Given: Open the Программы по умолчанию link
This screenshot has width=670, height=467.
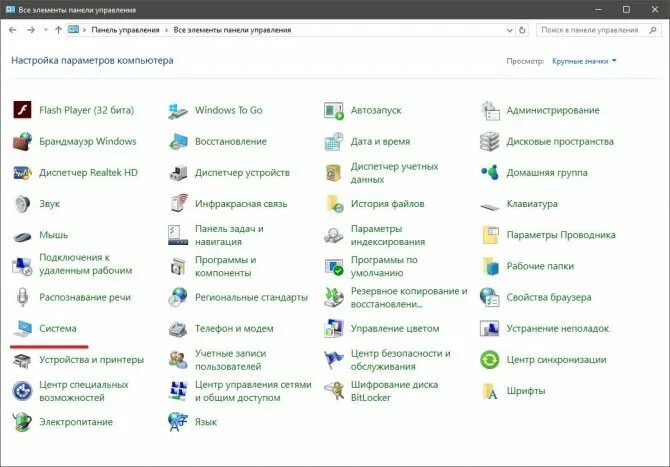Looking at the screenshot, I should tap(384, 266).
